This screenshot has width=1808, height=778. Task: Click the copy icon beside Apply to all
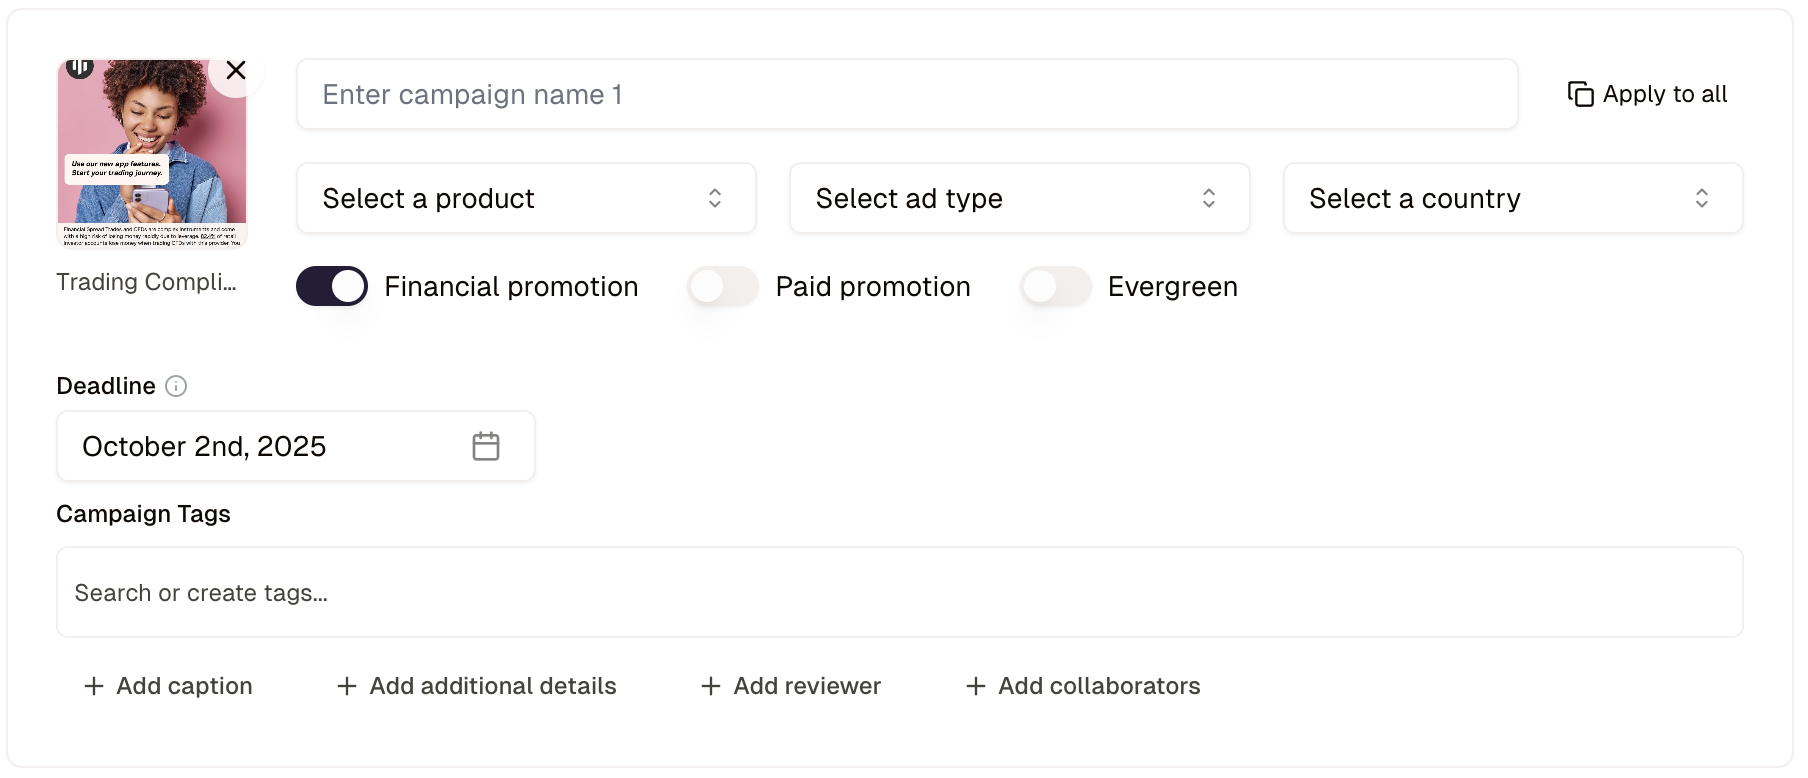coord(1580,94)
